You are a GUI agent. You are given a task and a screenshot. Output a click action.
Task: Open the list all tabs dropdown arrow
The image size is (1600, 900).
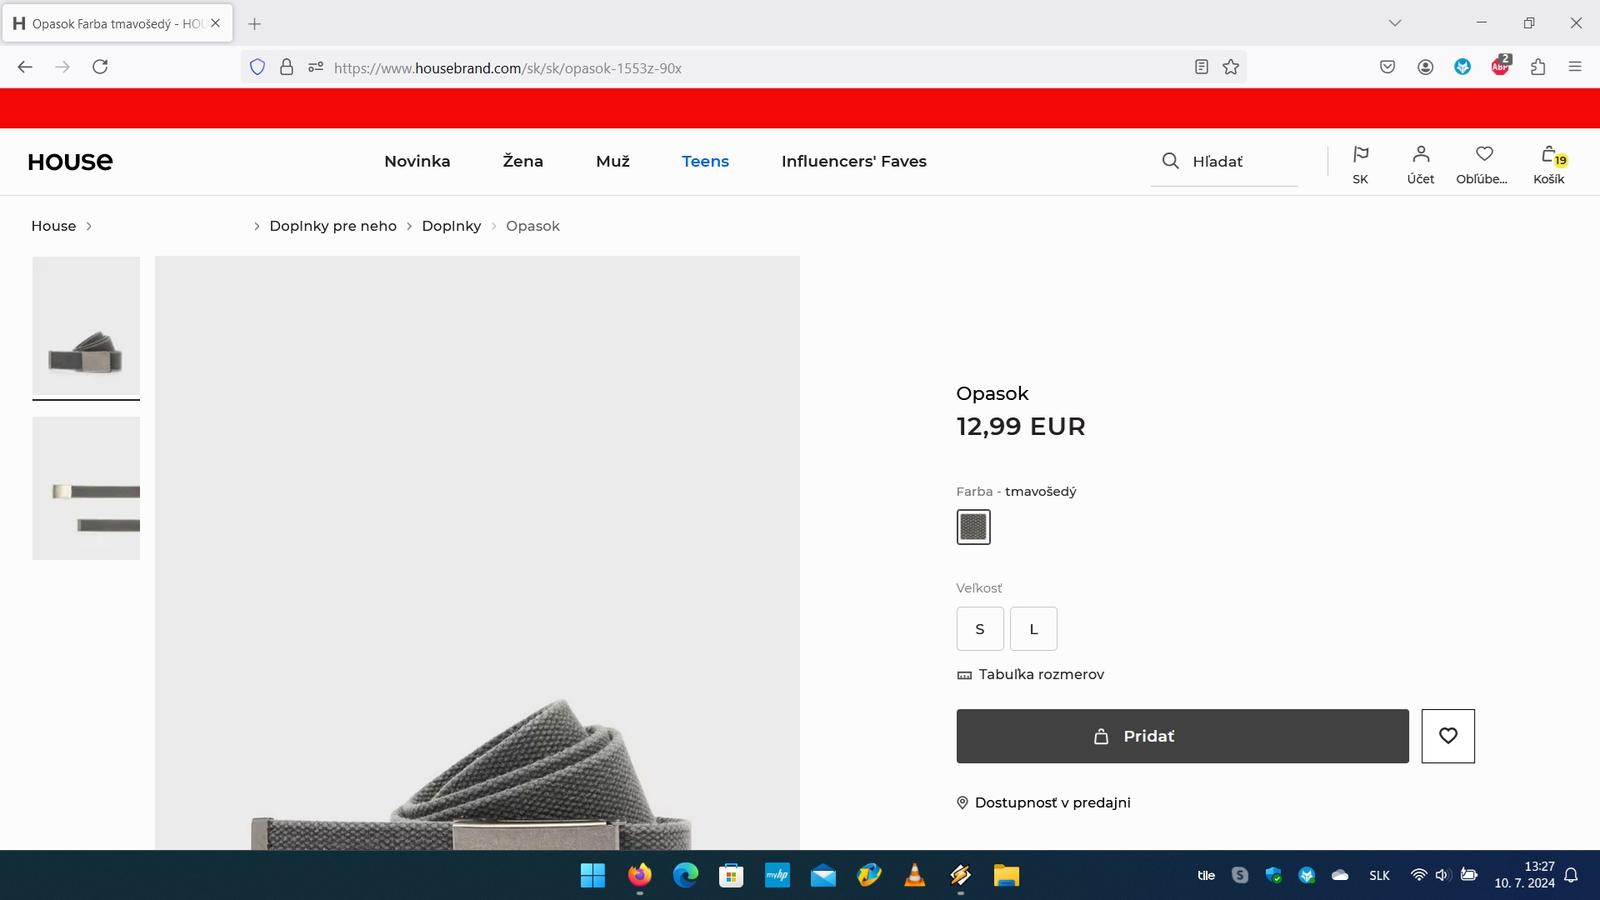pos(1395,23)
